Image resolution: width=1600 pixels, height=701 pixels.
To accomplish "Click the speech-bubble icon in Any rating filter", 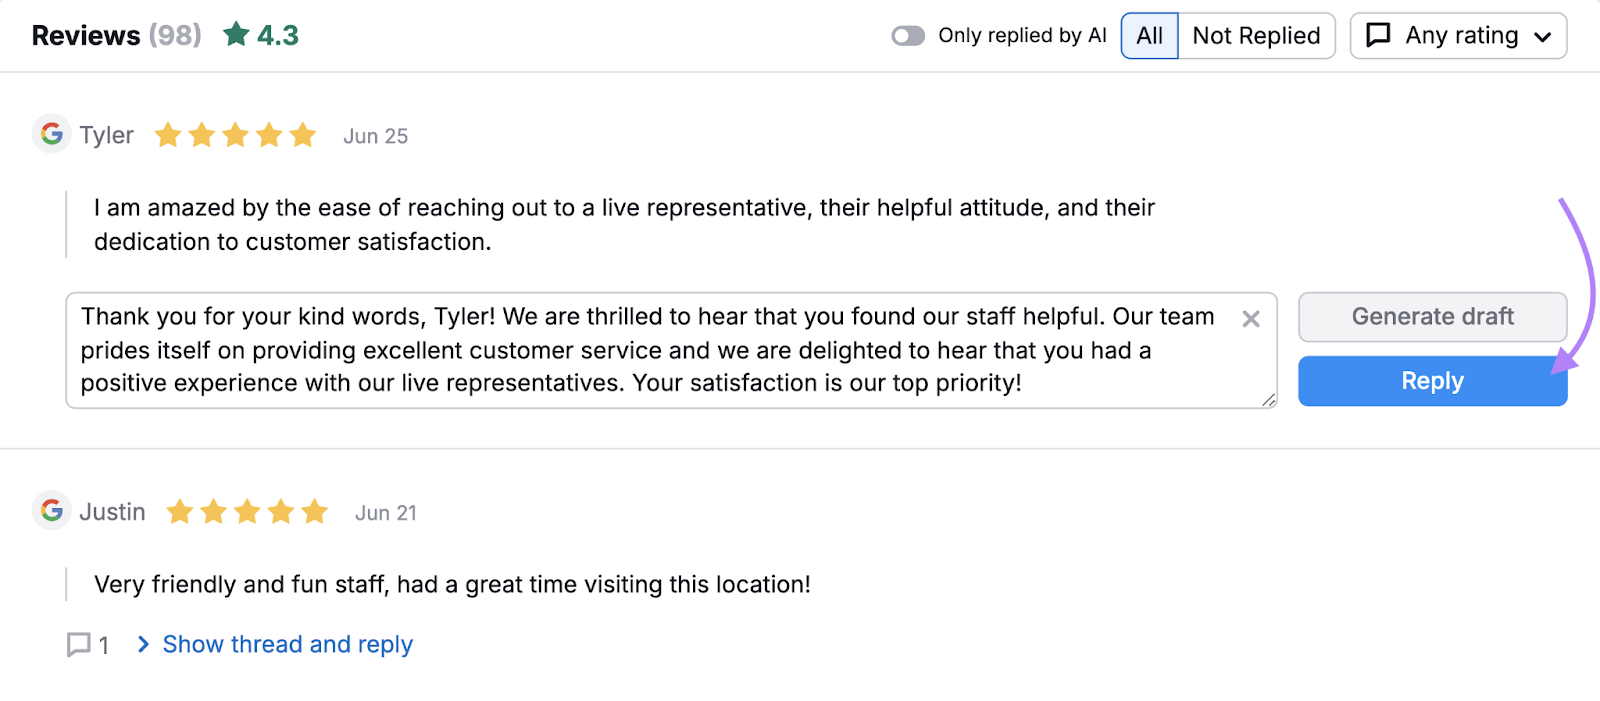I will 1380,34.
